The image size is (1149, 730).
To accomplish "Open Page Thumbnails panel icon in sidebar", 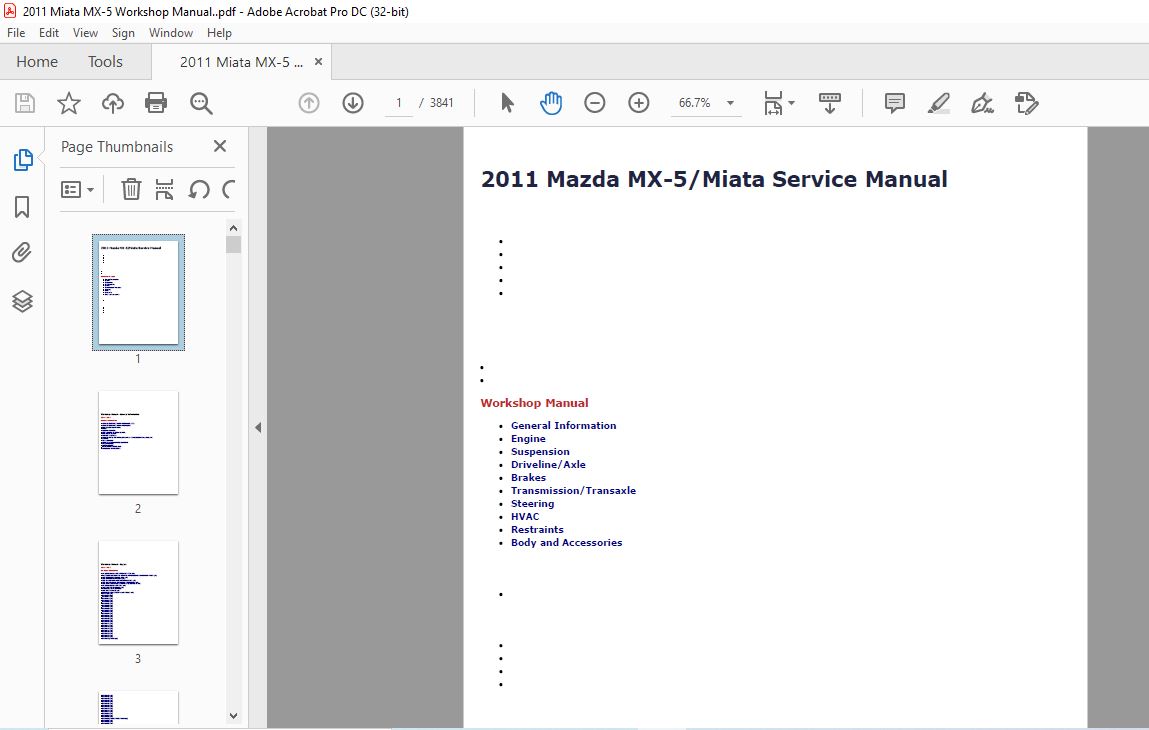I will 23,160.
